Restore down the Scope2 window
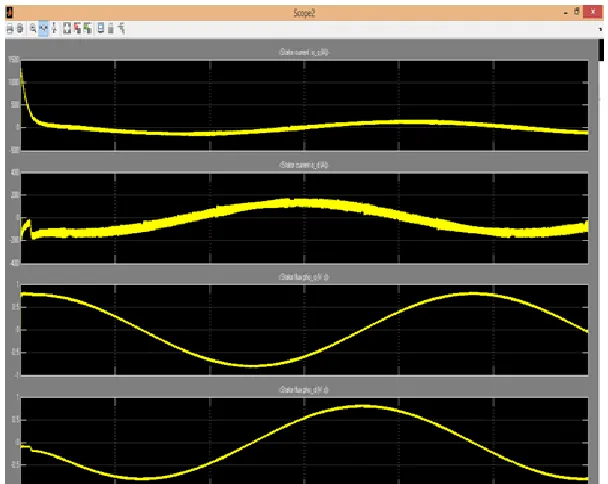 [577, 12]
